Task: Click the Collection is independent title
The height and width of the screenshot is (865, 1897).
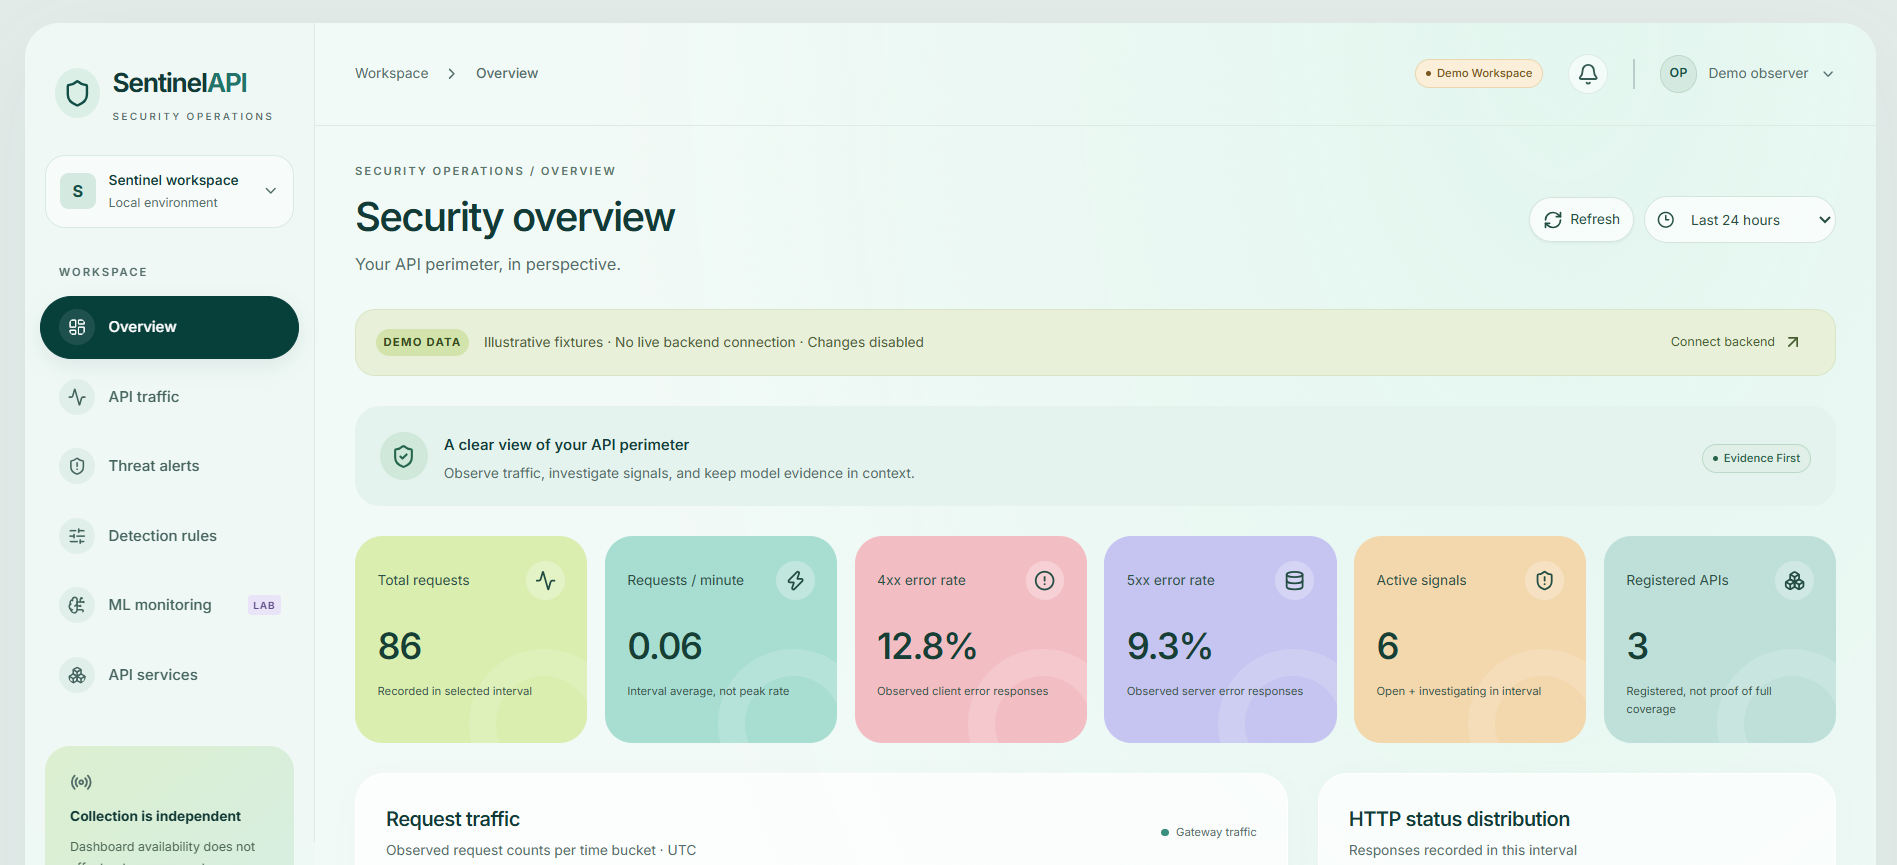Action: (155, 817)
